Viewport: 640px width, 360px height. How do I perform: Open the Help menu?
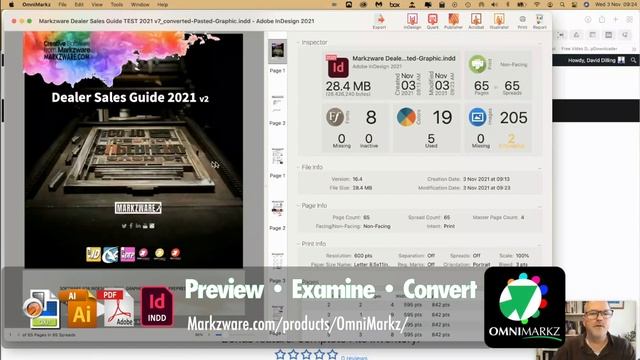[x=162, y=4]
